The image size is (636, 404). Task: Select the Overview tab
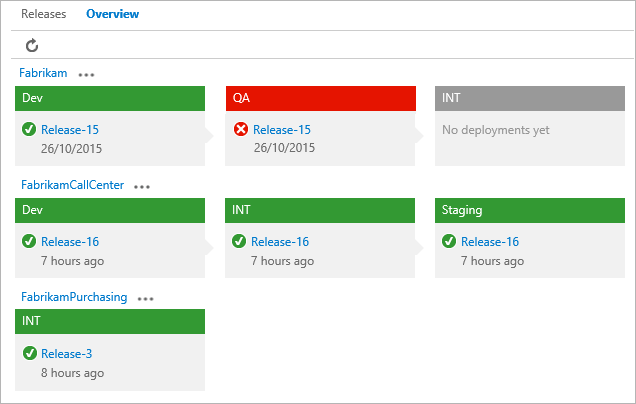coord(112,14)
